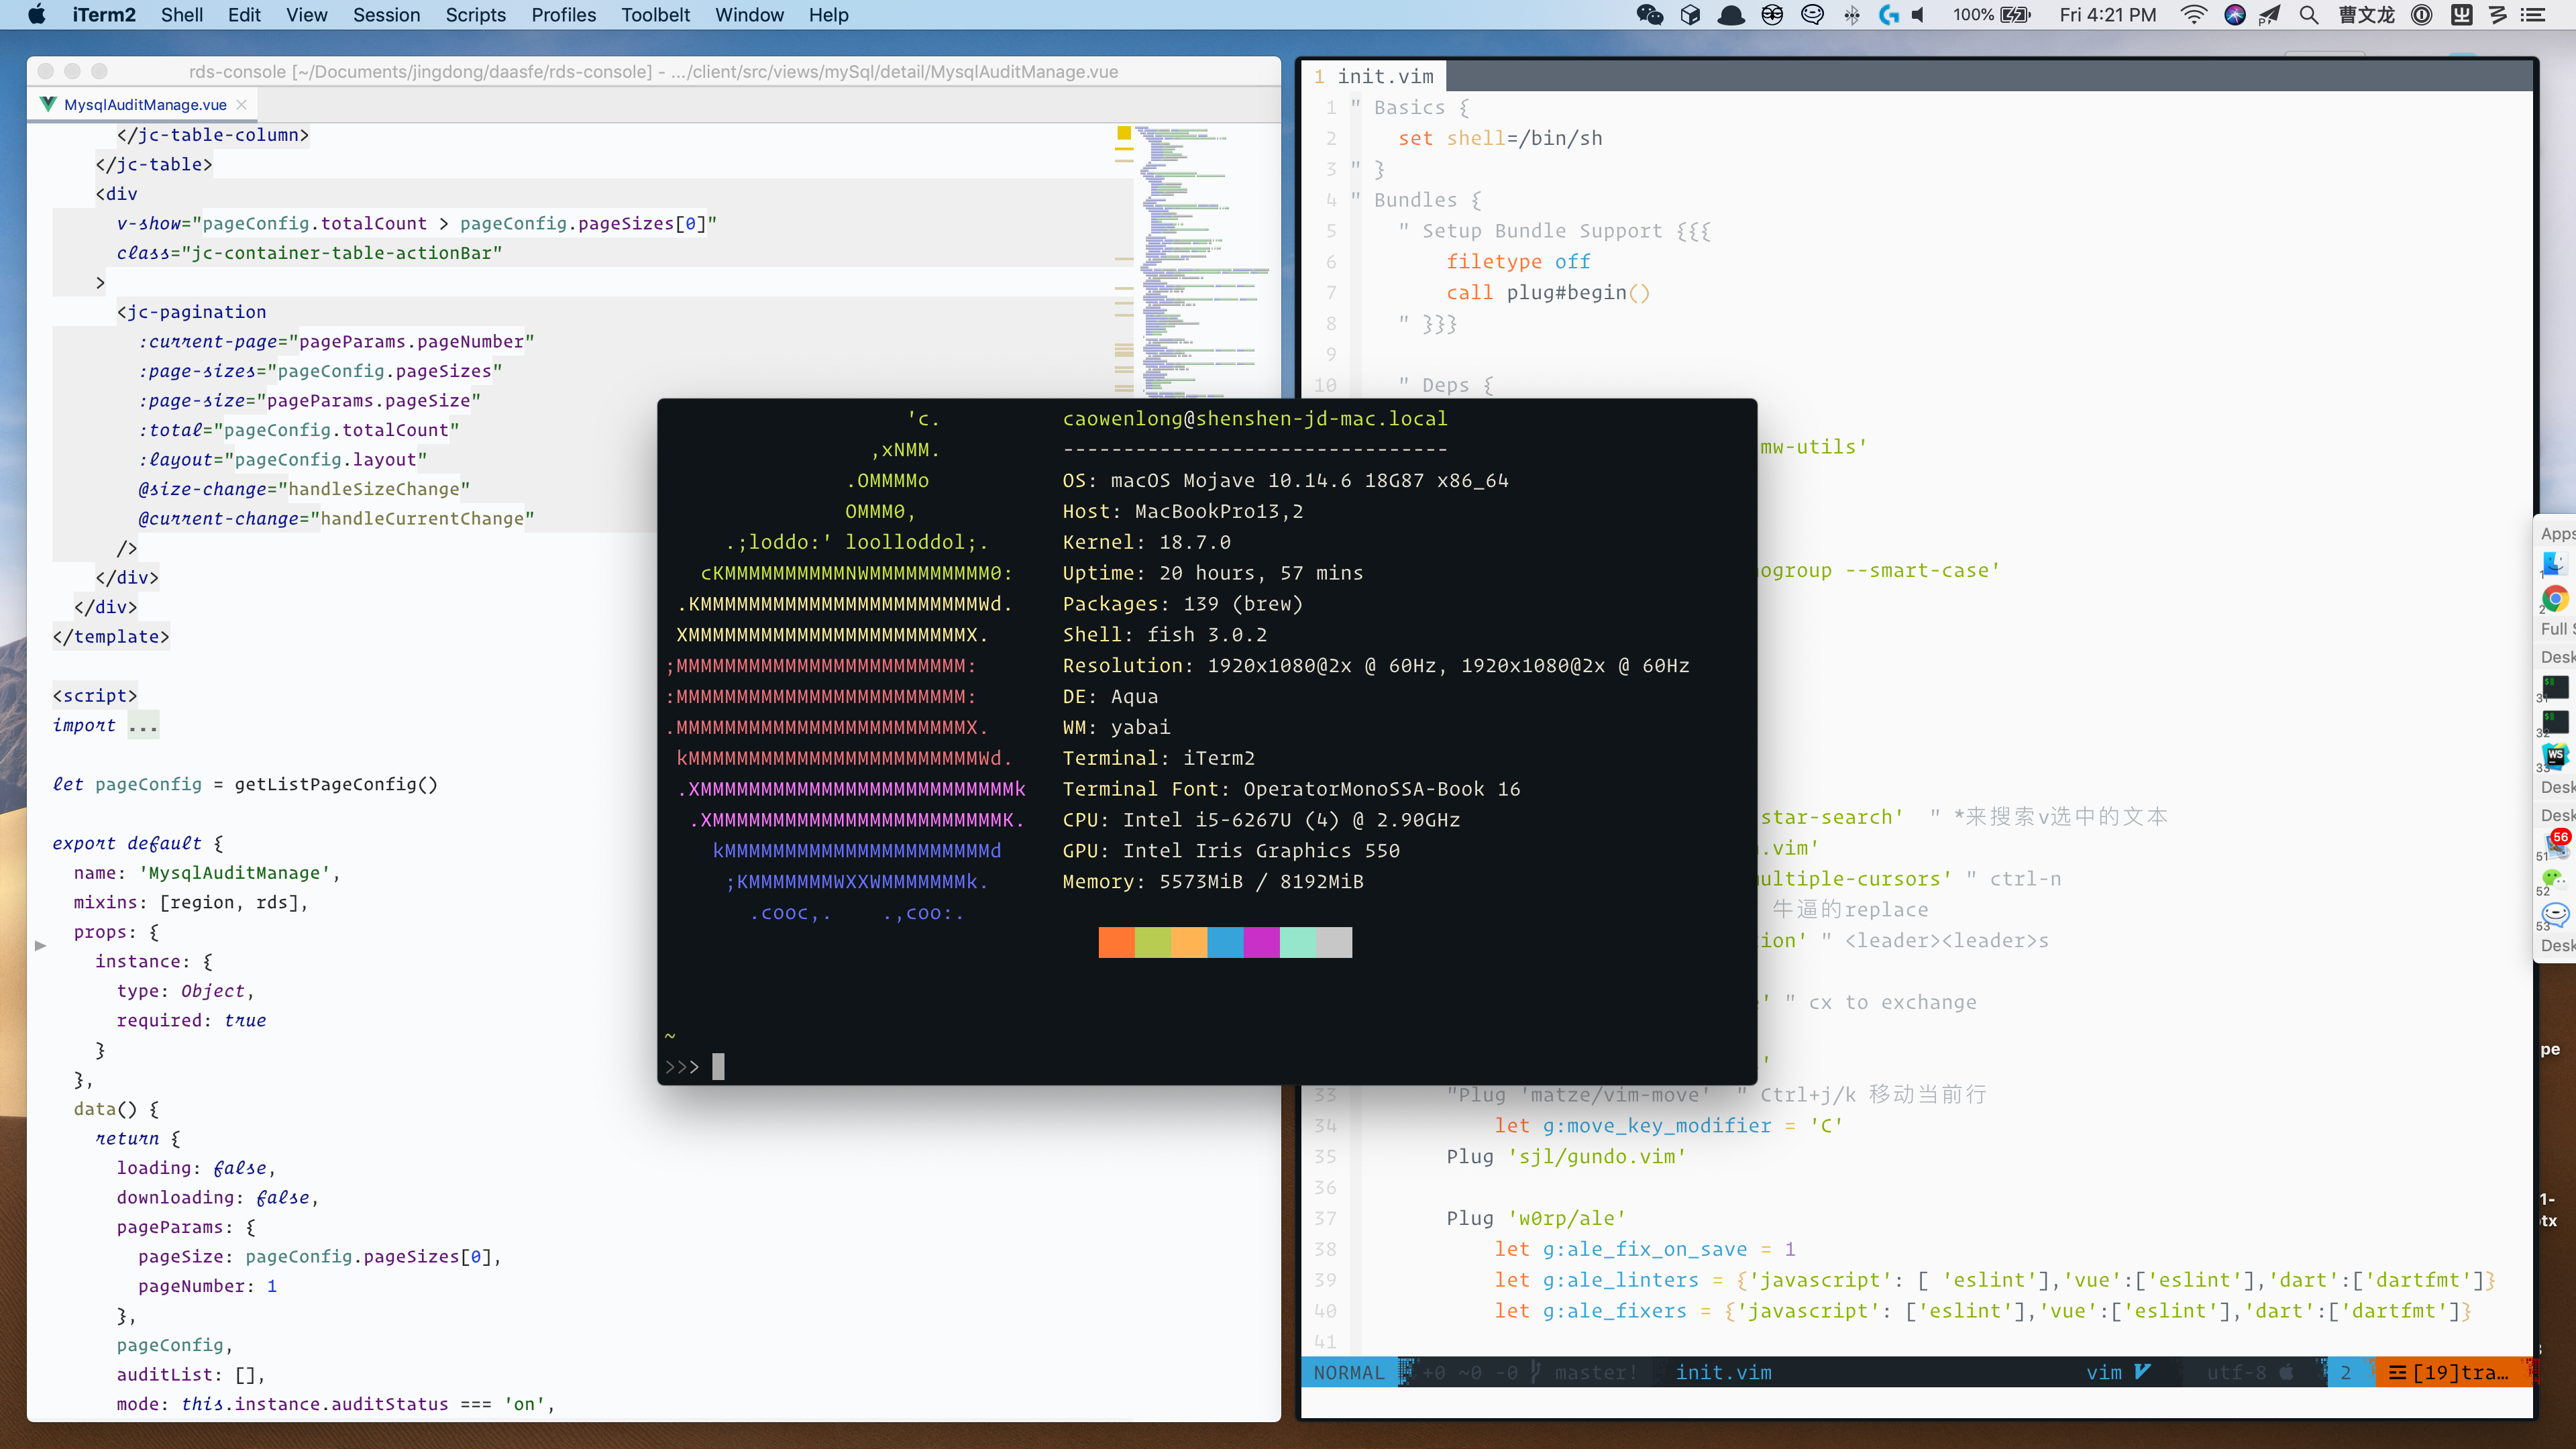
Task: Open the Profiles menu
Action: tap(563, 15)
